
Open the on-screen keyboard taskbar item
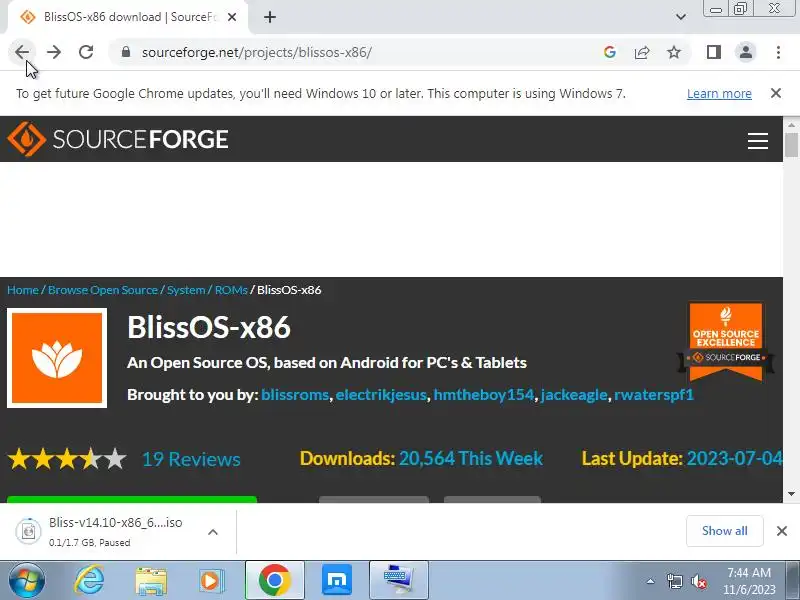coord(398,580)
